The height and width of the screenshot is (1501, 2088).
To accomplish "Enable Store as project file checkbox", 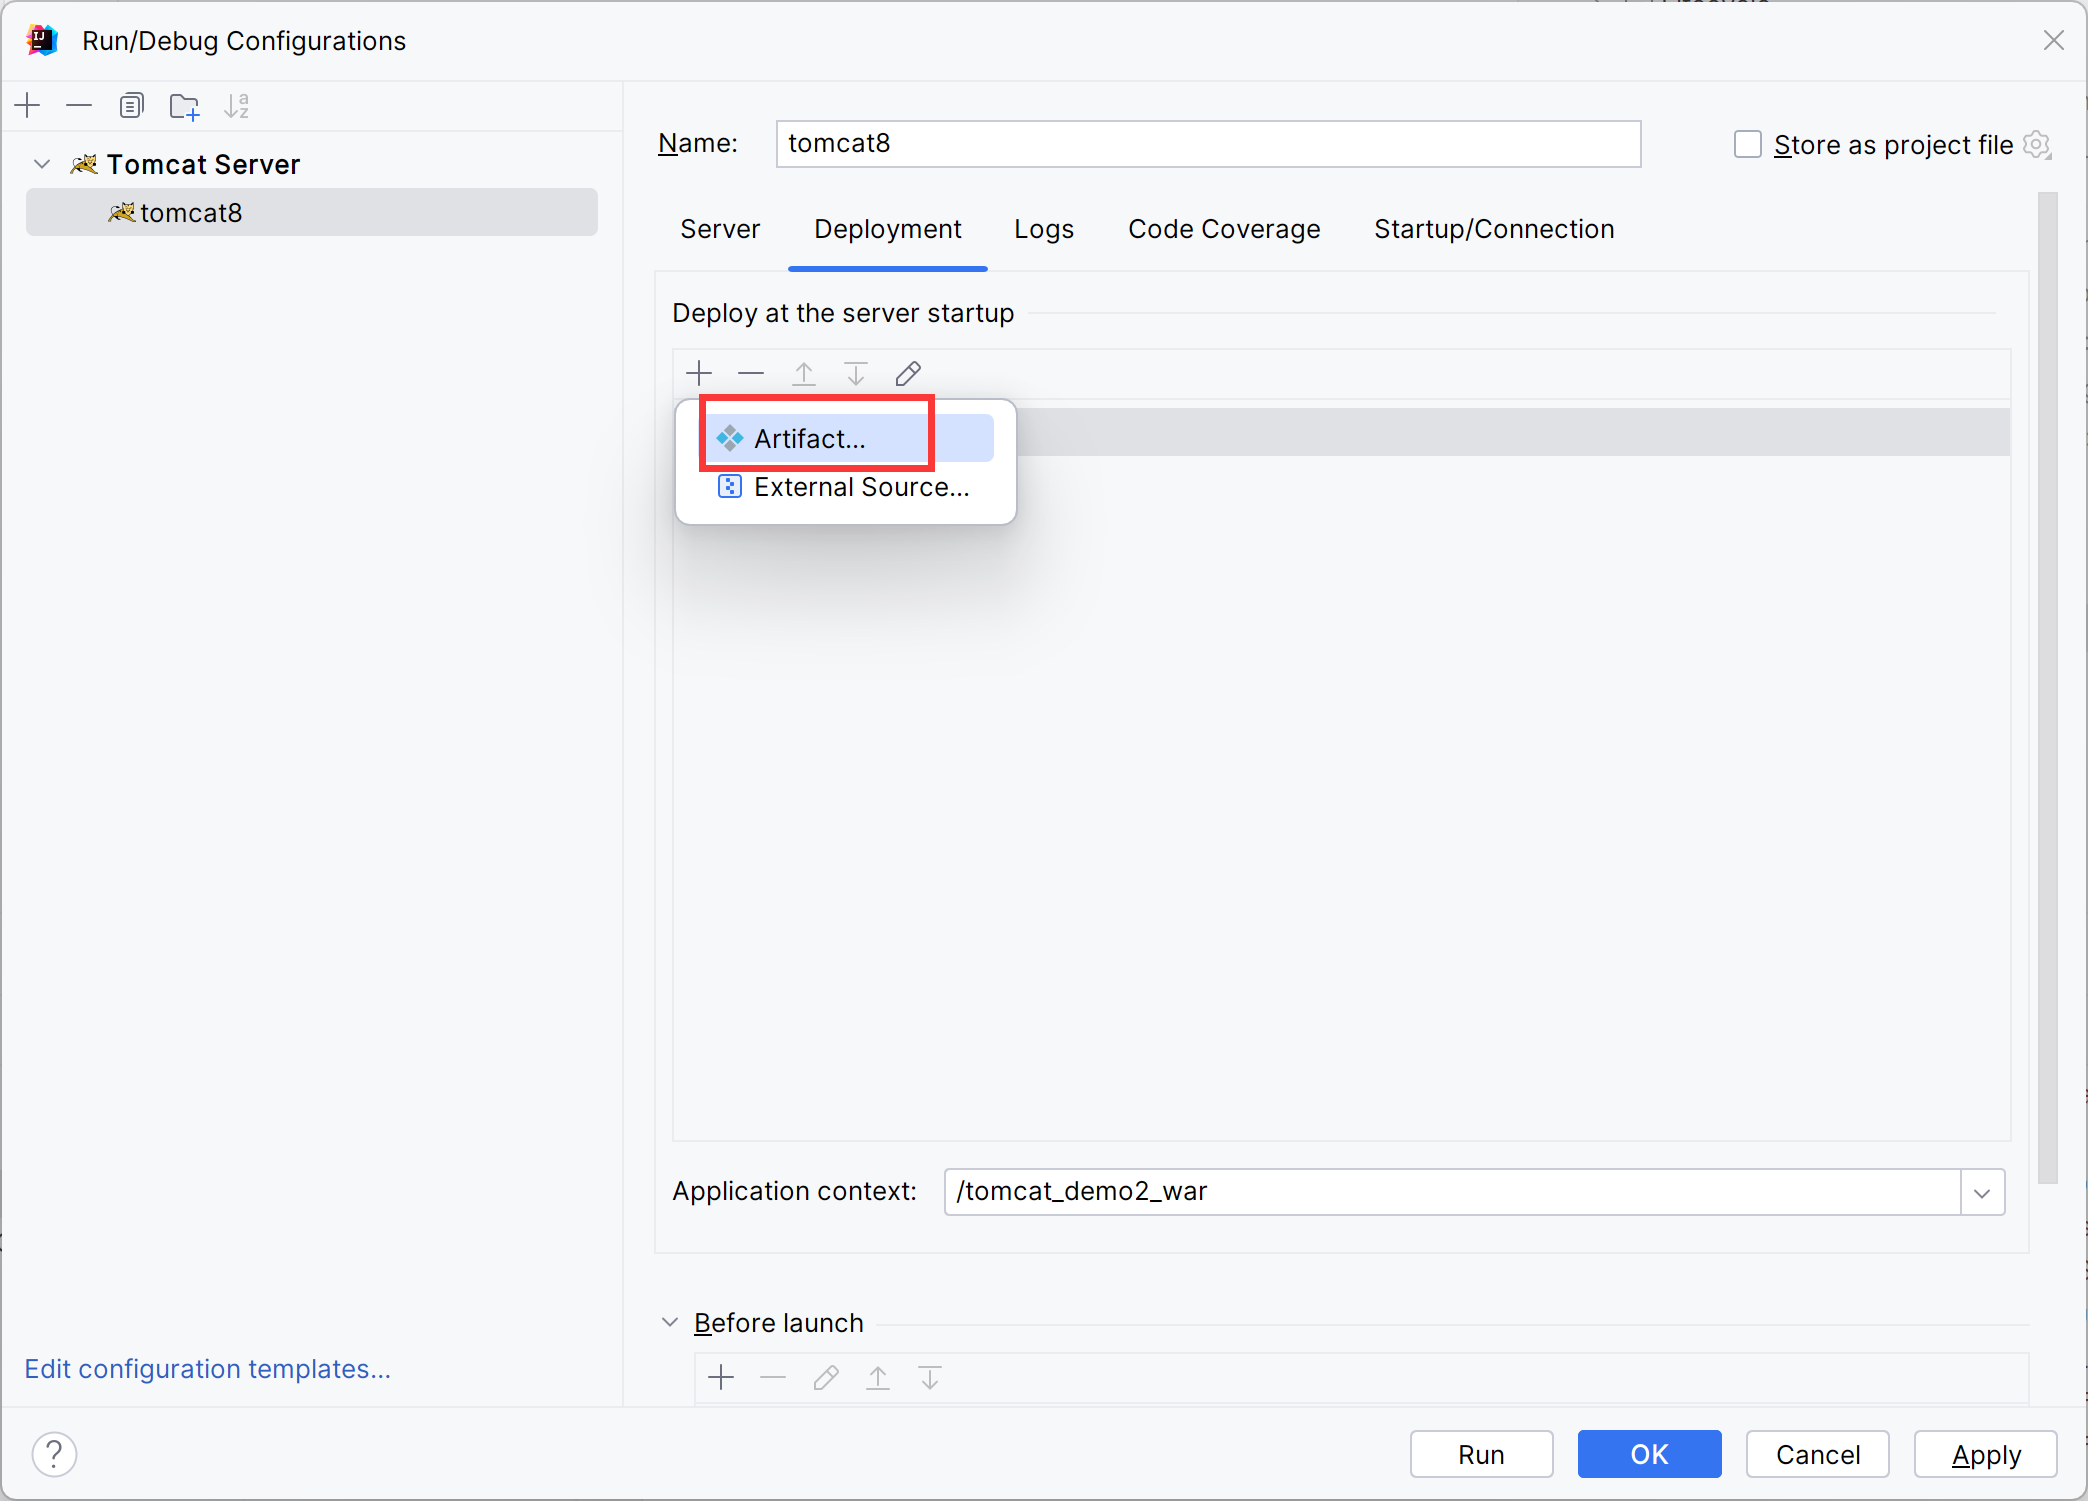I will click(1747, 145).
